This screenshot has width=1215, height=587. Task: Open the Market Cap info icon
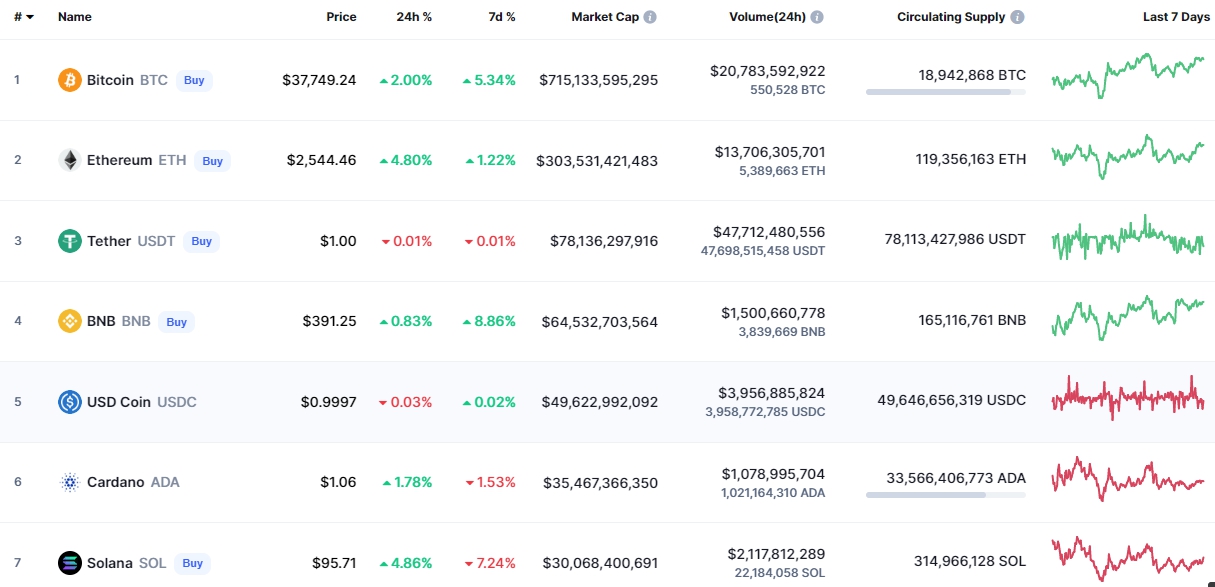[650, 18]
